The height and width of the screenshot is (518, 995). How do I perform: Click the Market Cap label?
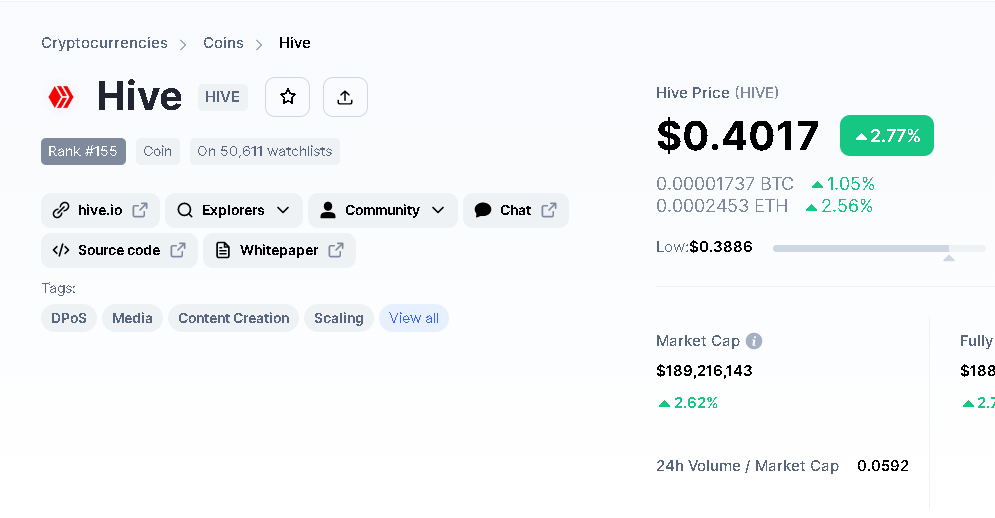tap(698, 341)
